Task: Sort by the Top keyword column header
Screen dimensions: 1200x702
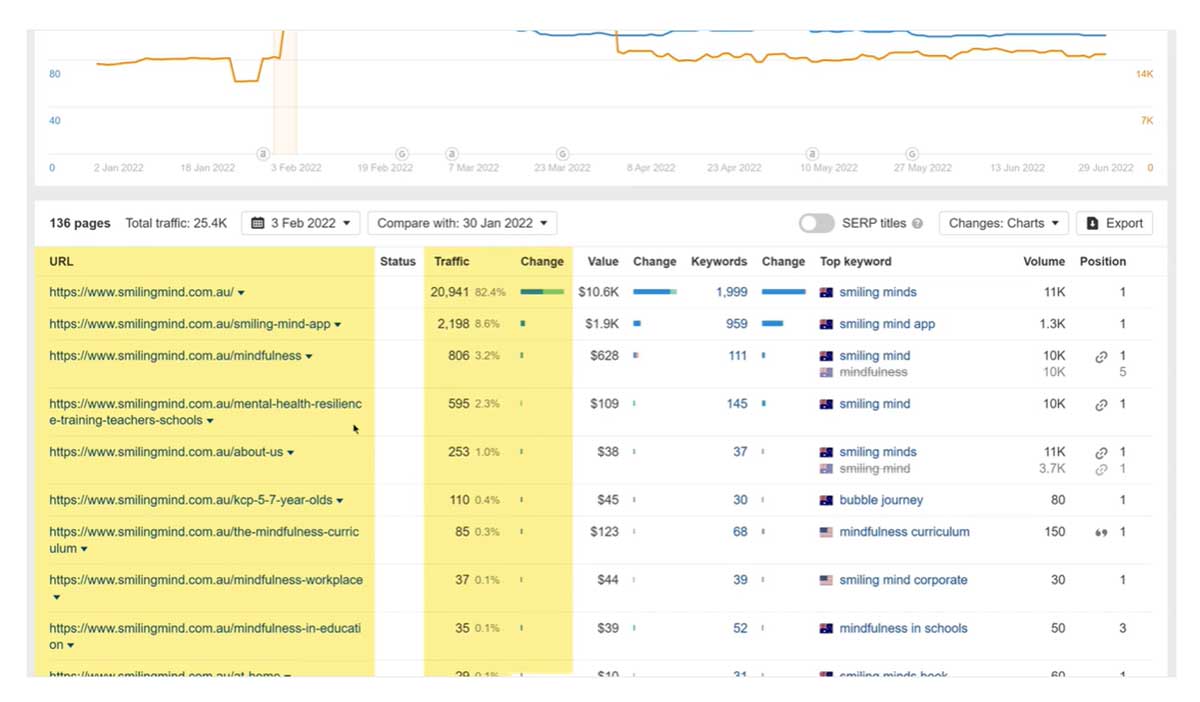Action: 856,261
